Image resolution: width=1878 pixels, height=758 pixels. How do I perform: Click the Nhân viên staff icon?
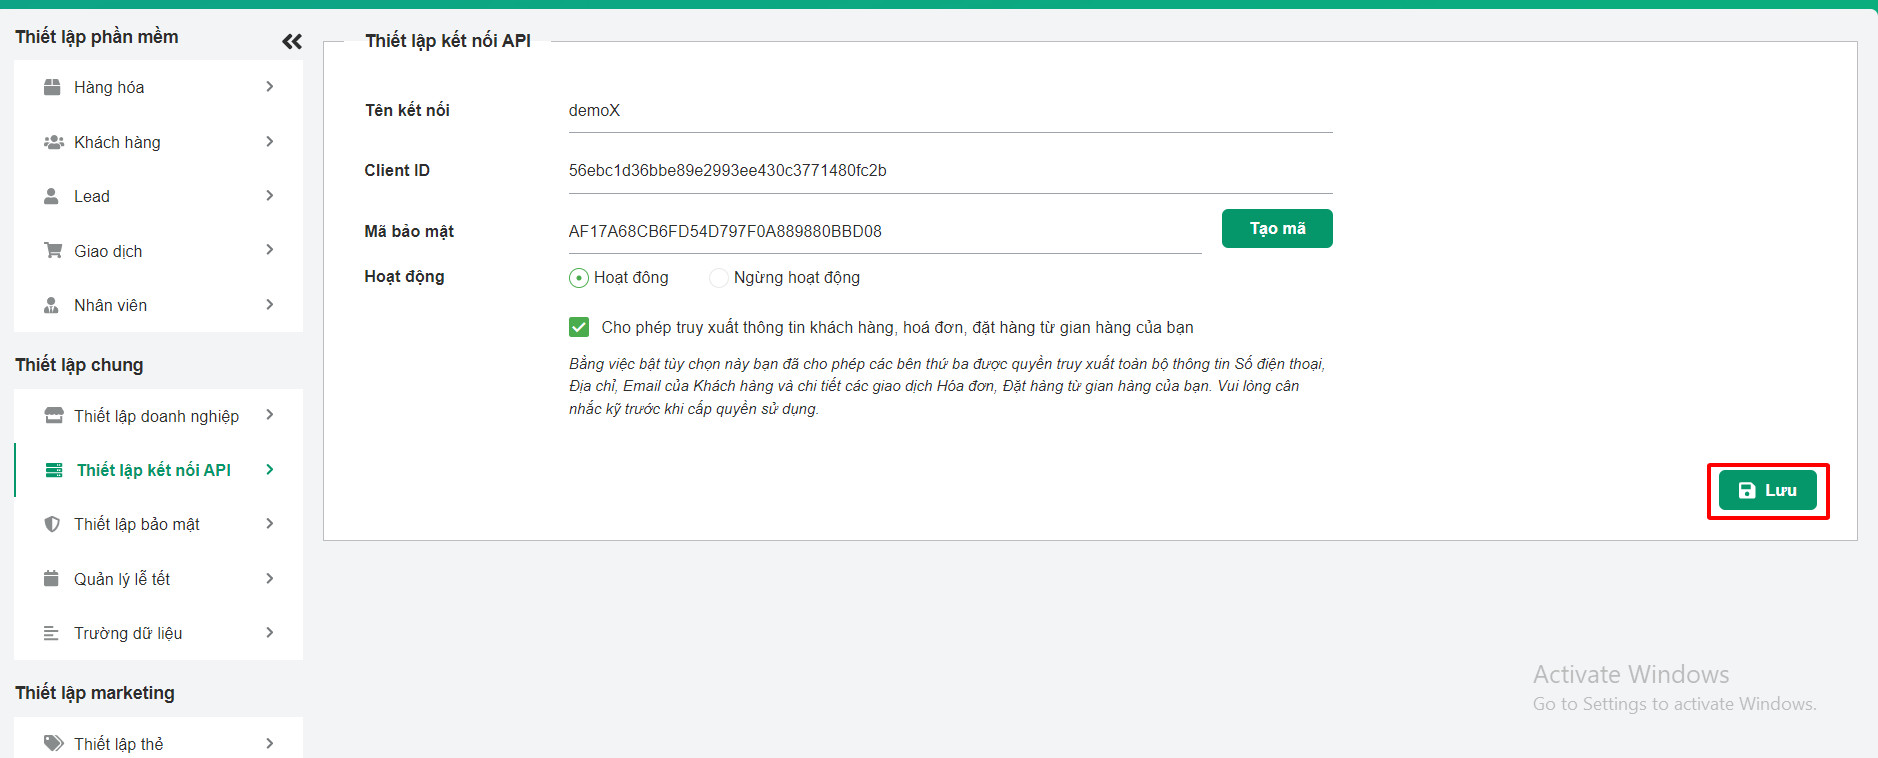click(51, 305)
